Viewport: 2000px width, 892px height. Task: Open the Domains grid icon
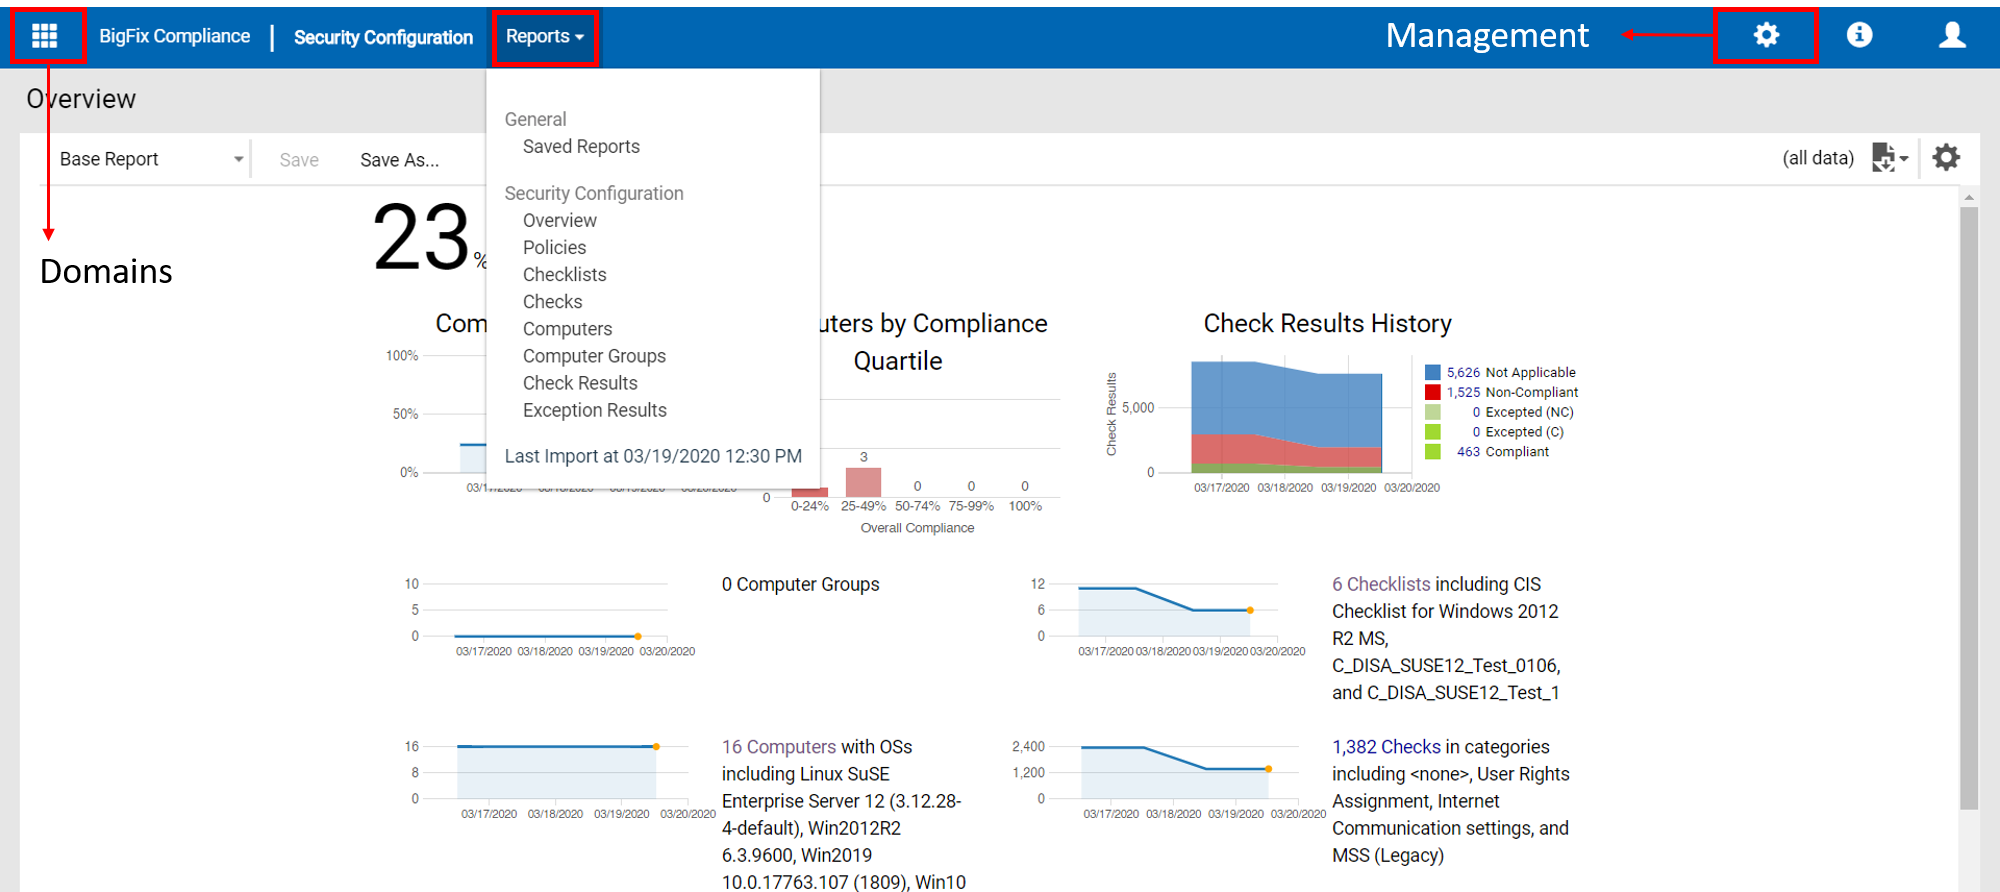tap(45, 37)
